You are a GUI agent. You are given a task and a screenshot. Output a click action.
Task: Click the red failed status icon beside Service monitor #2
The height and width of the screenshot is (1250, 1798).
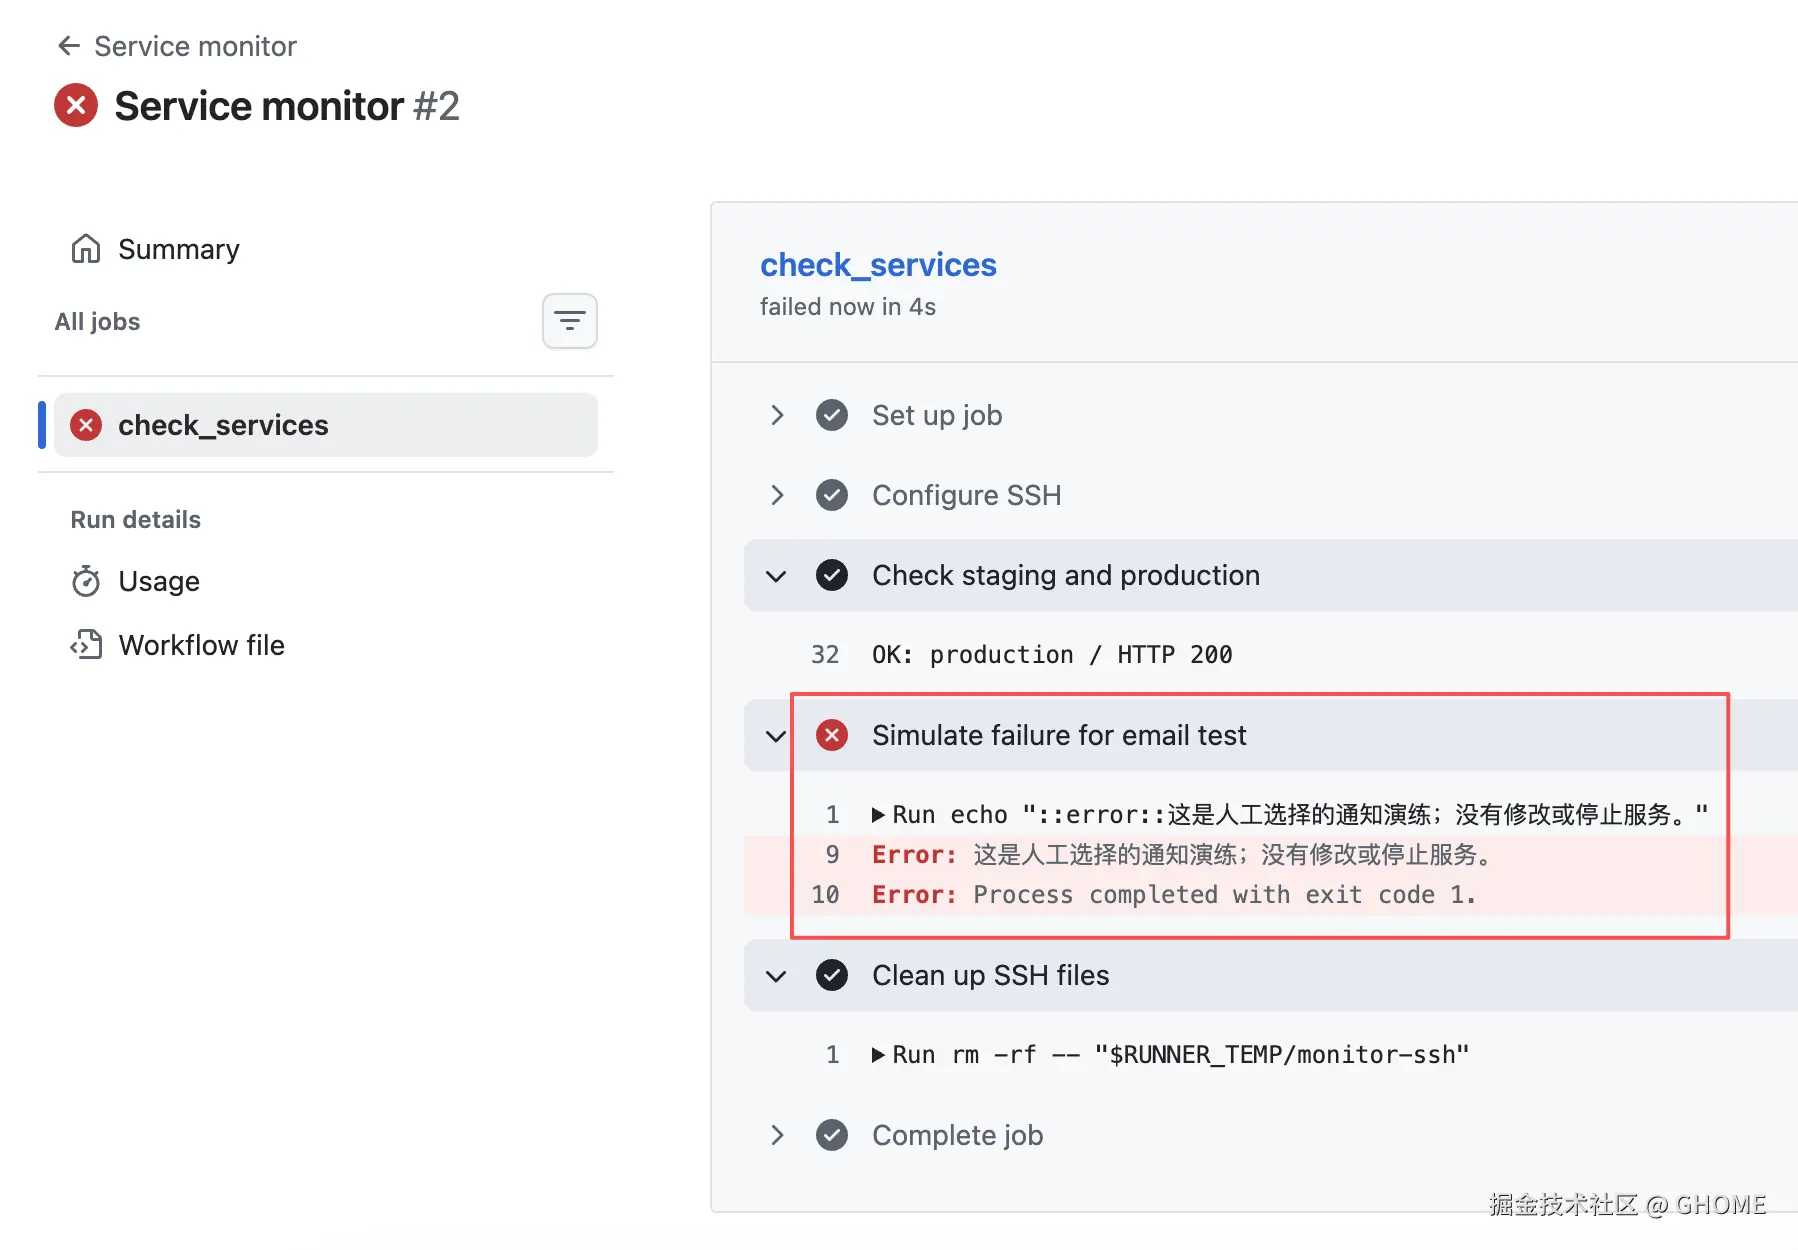click(76, 105)
